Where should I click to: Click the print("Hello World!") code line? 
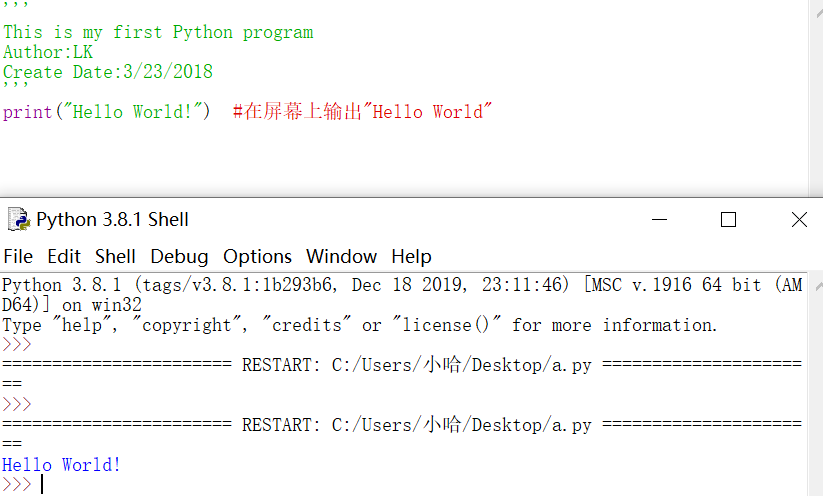point(106,112)
